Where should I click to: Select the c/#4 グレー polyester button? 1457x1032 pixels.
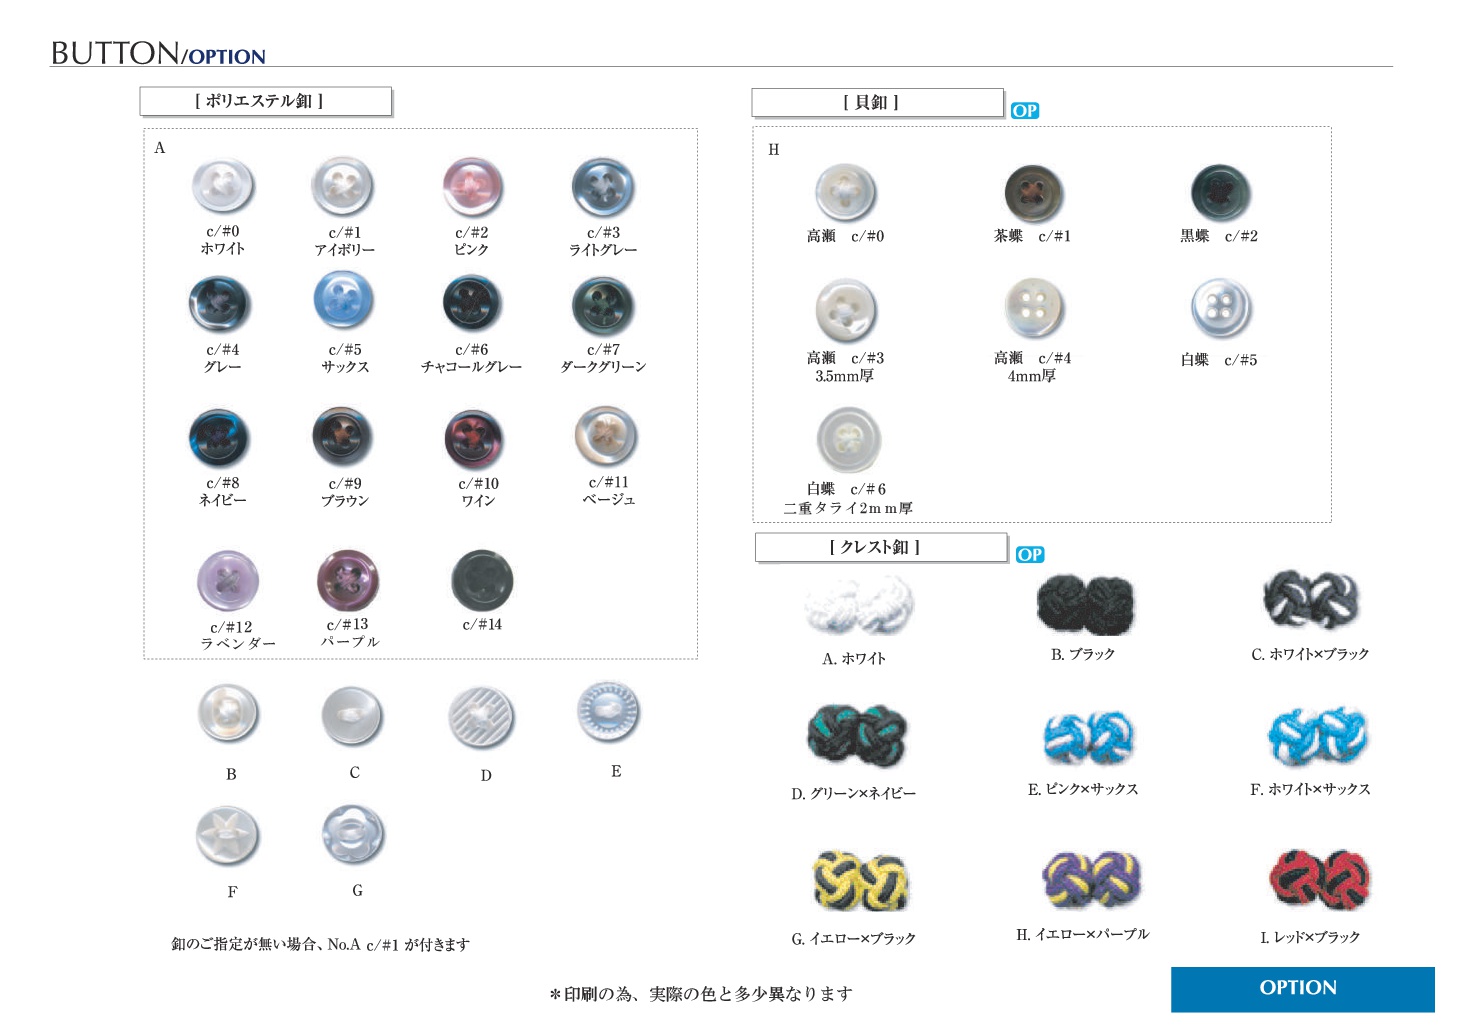click(219, 304)
